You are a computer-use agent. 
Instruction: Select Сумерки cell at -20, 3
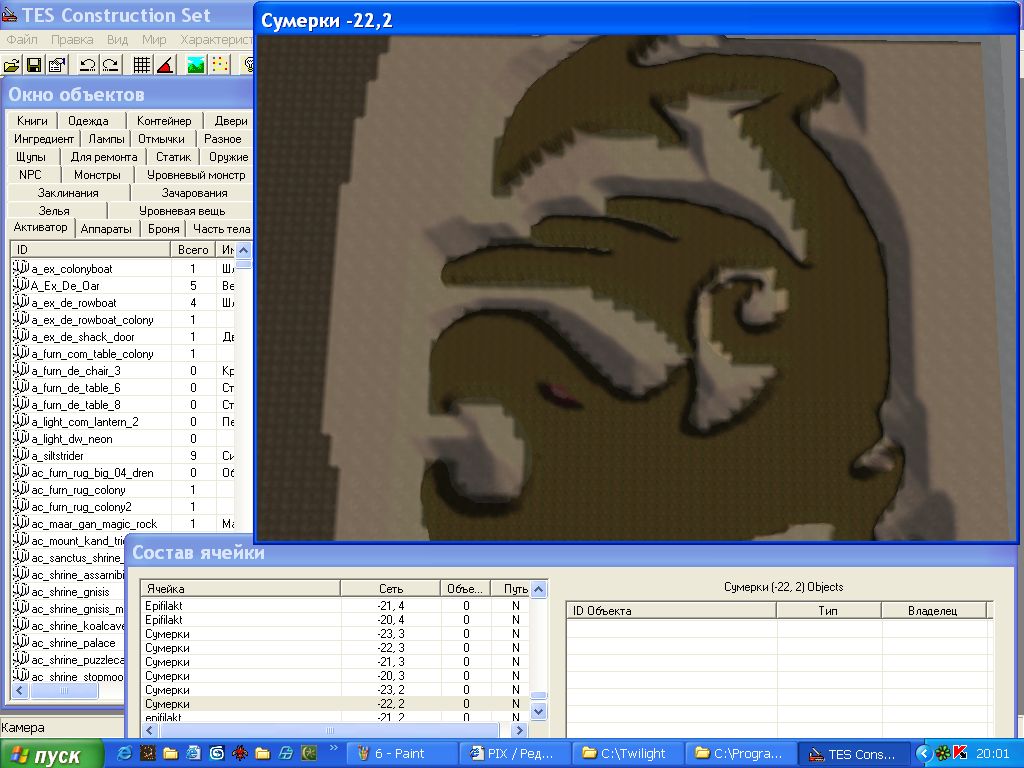[x=335, y=676]
